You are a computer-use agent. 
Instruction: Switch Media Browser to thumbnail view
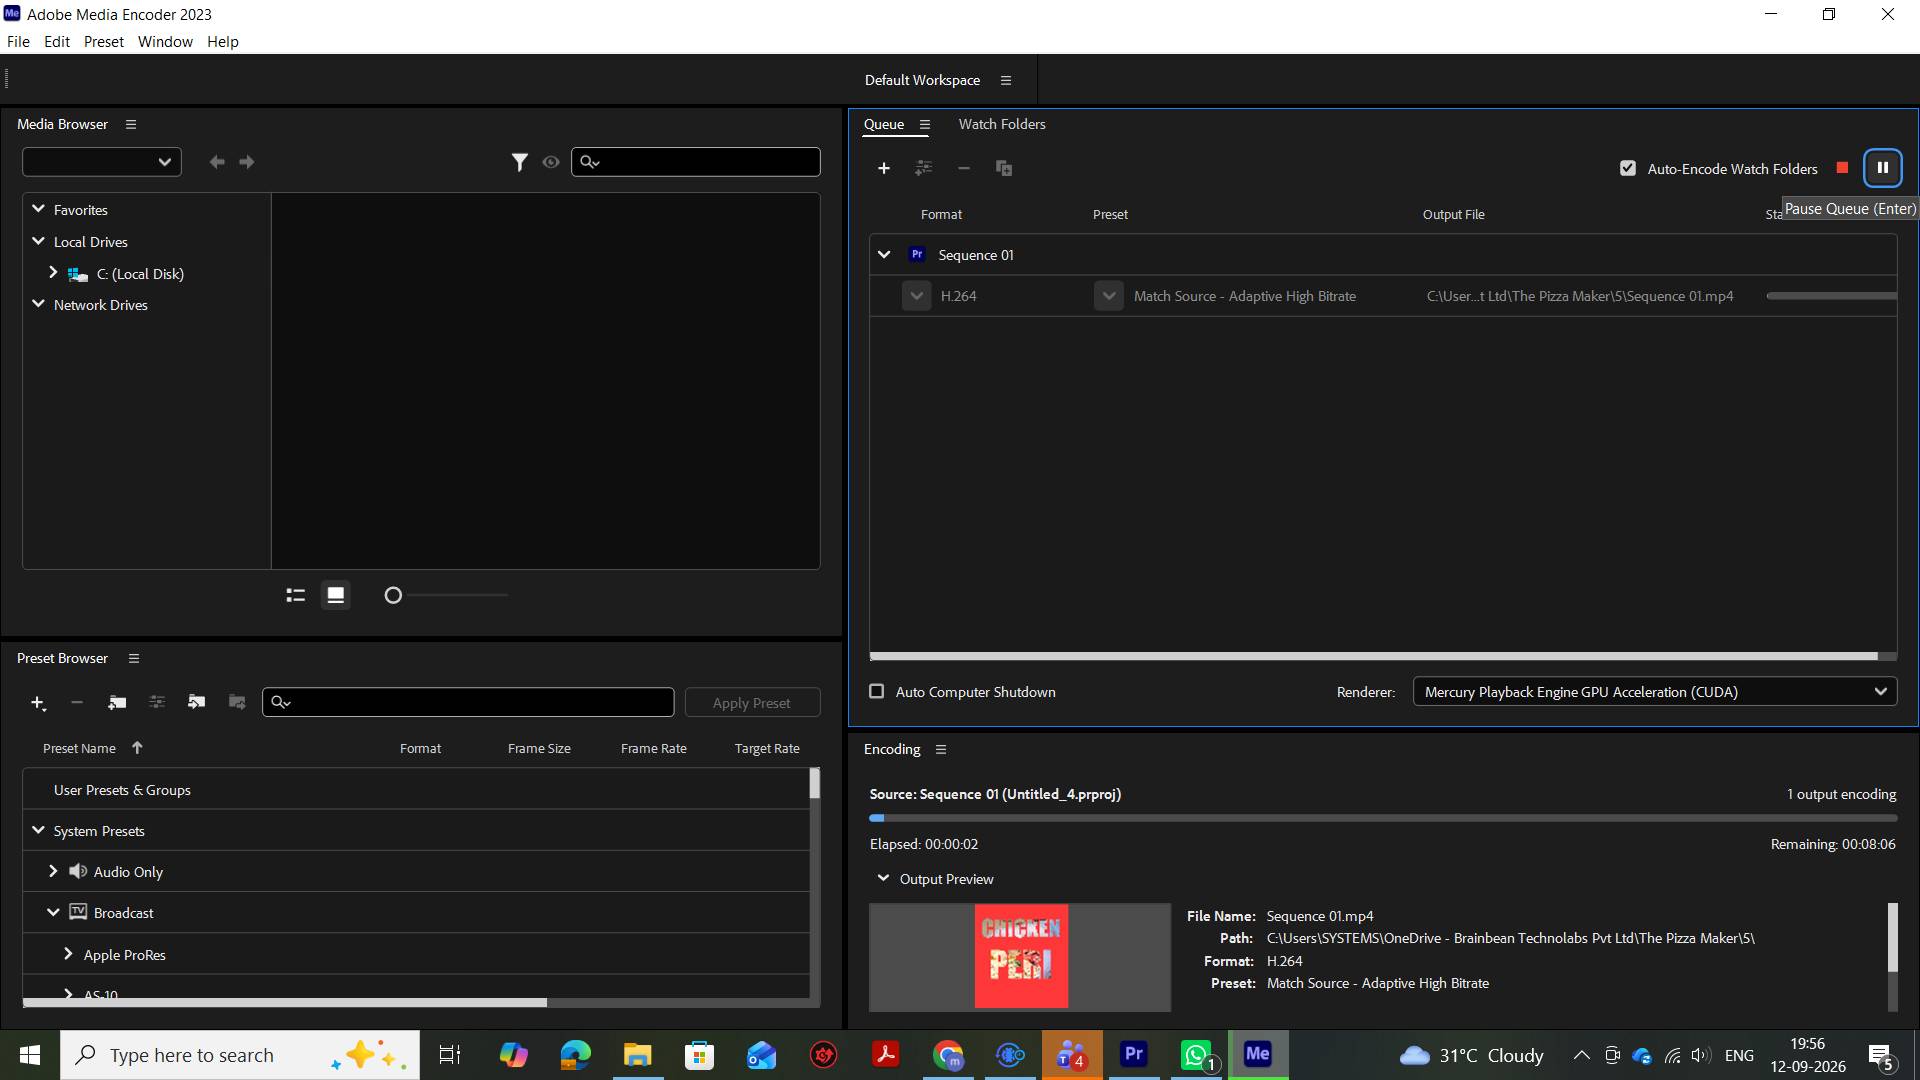pos(336,595)
